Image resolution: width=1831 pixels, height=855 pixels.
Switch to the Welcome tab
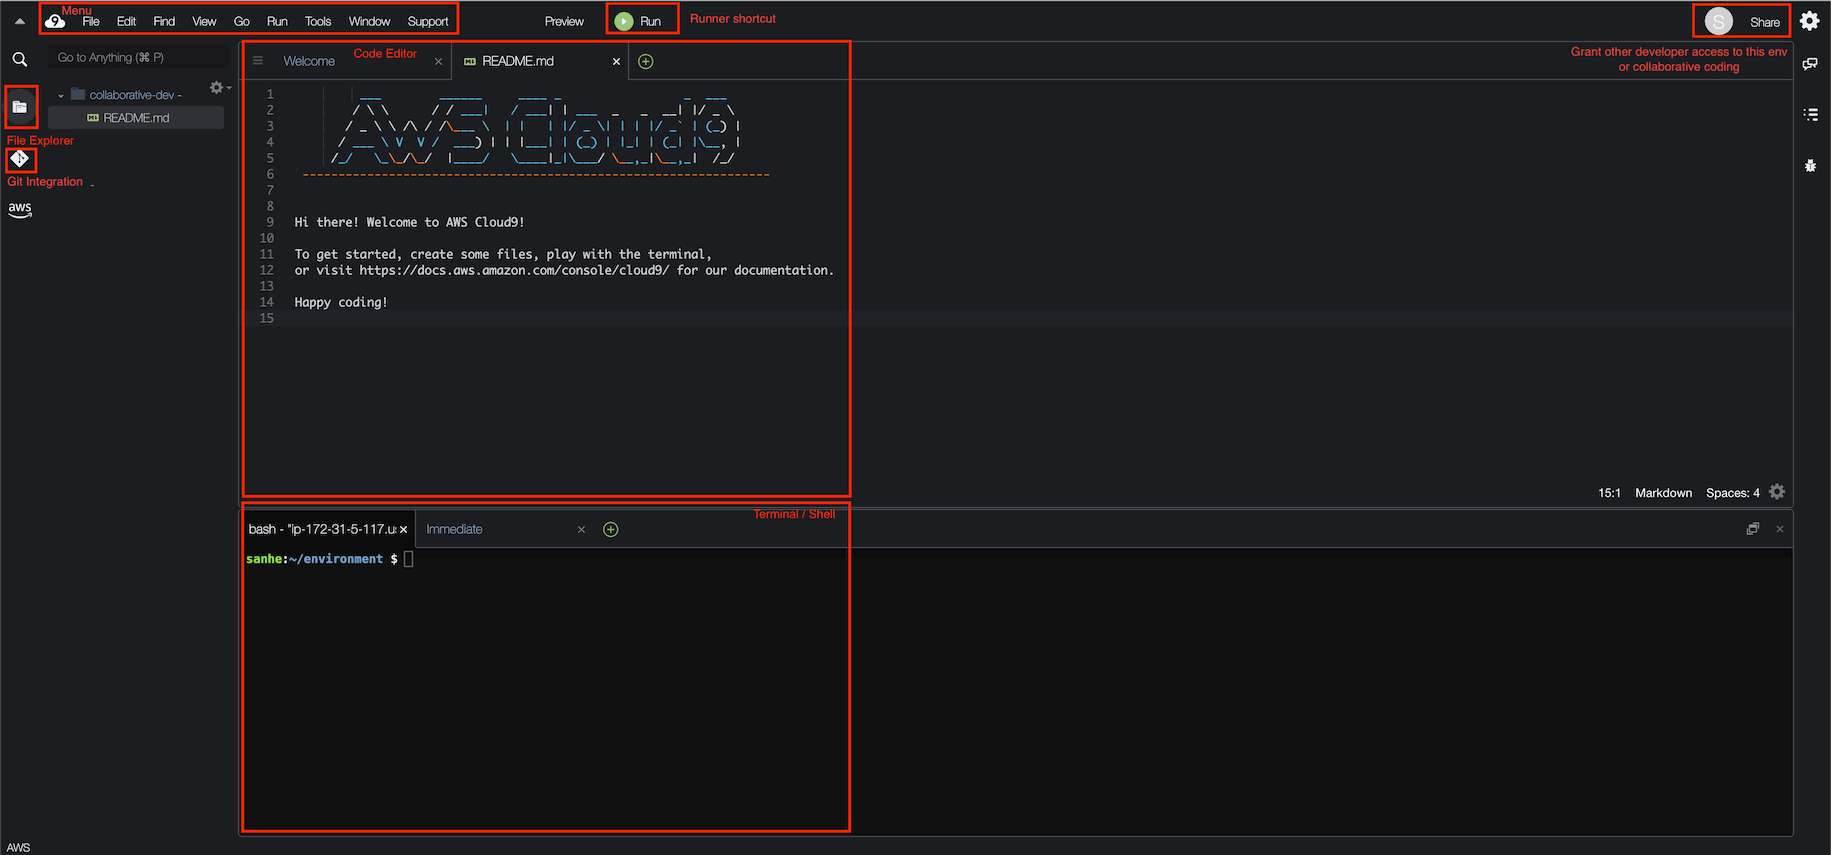tap(309, 61)
